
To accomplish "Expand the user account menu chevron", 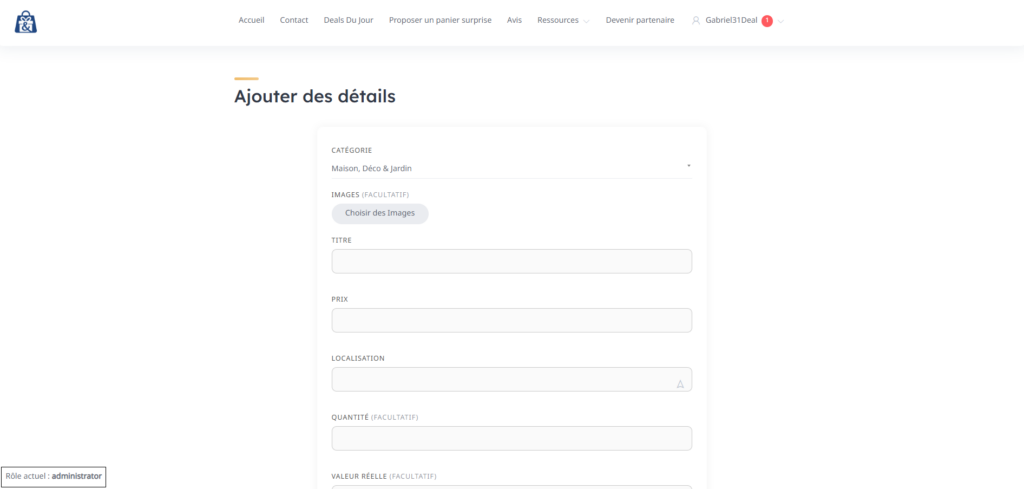I will [781, 21].
